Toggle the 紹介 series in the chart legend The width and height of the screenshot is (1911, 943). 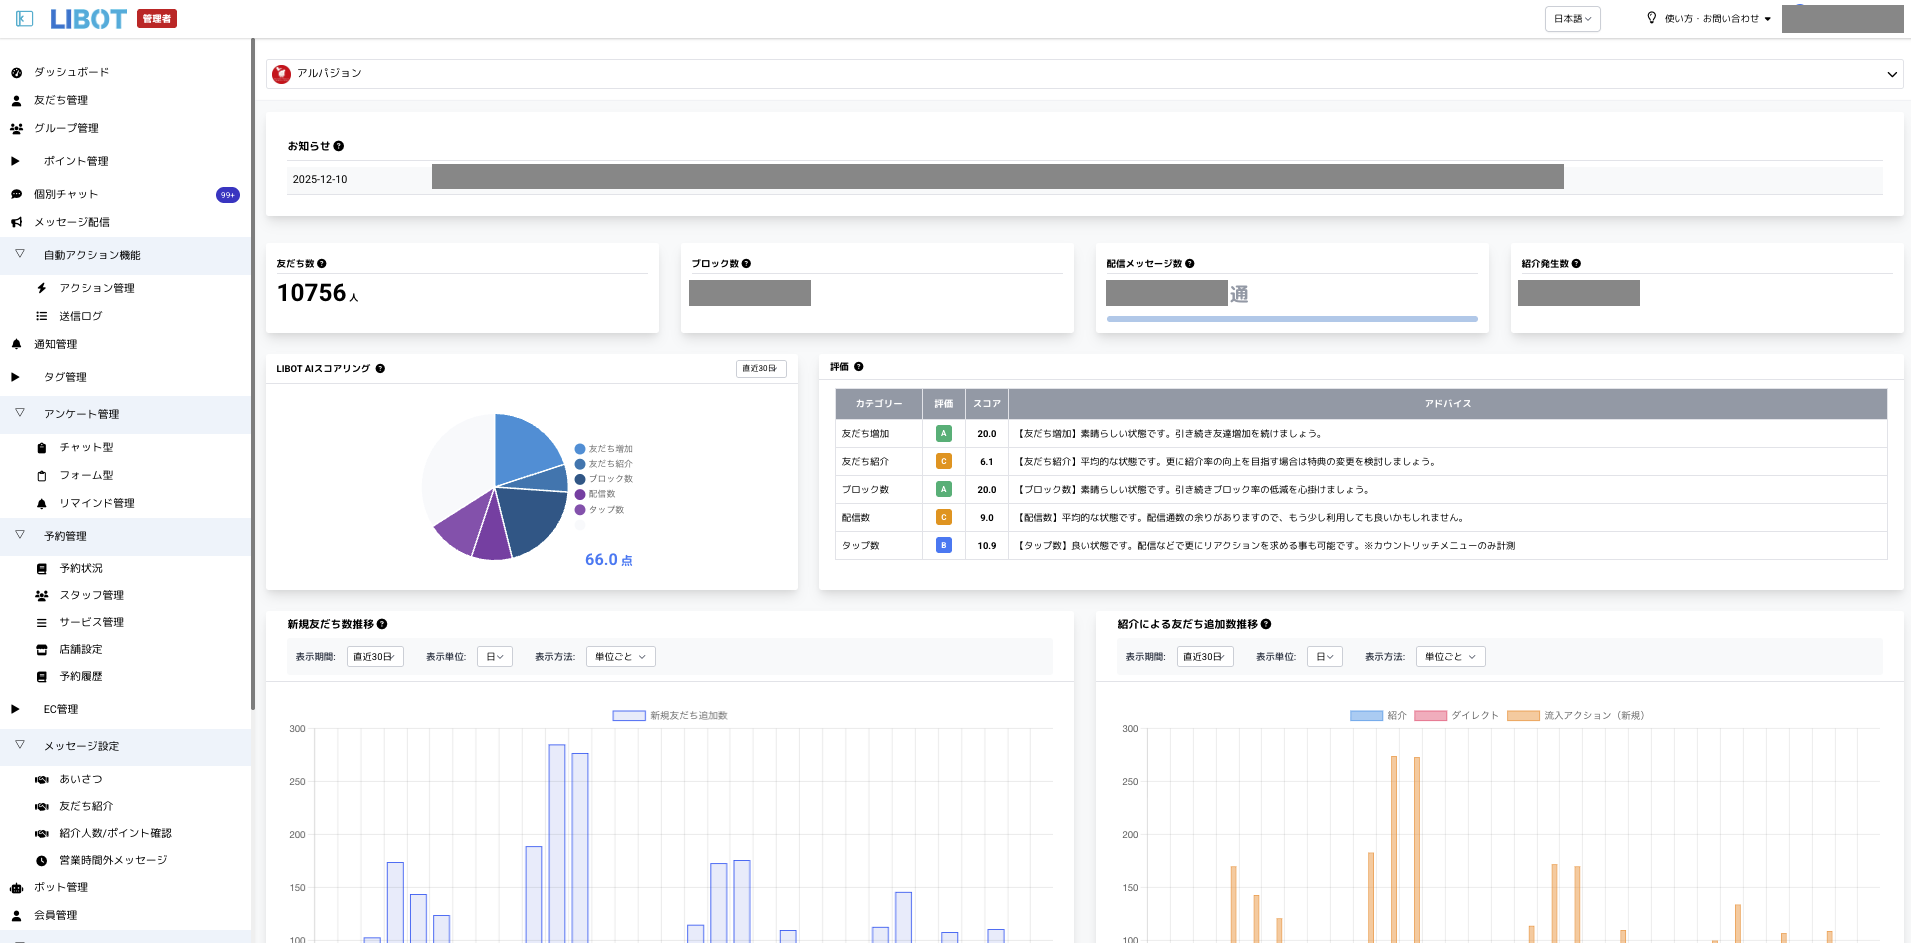[1366, 715]
